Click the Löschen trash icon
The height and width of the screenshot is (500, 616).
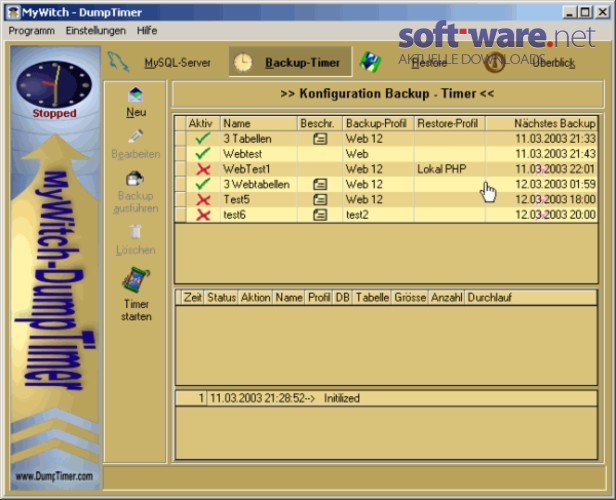tap(136, 232)
